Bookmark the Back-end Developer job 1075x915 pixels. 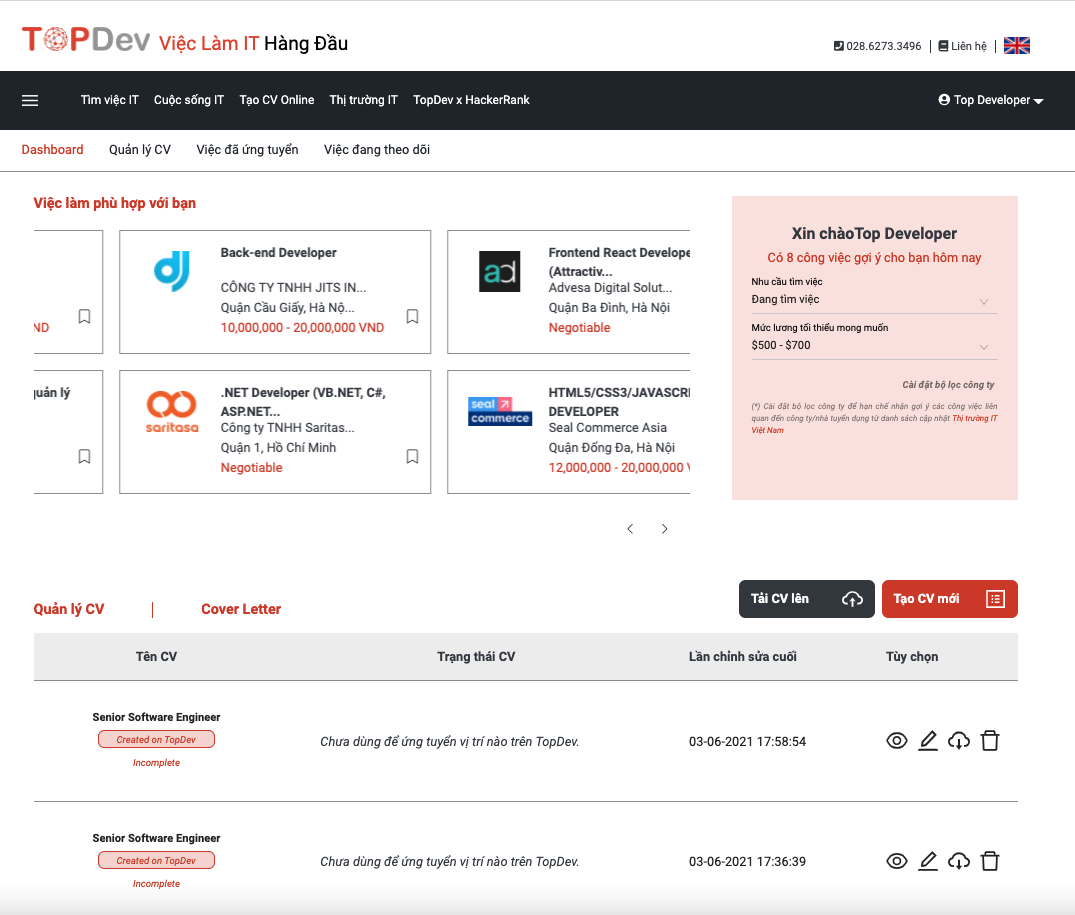(x=412, y=317)
